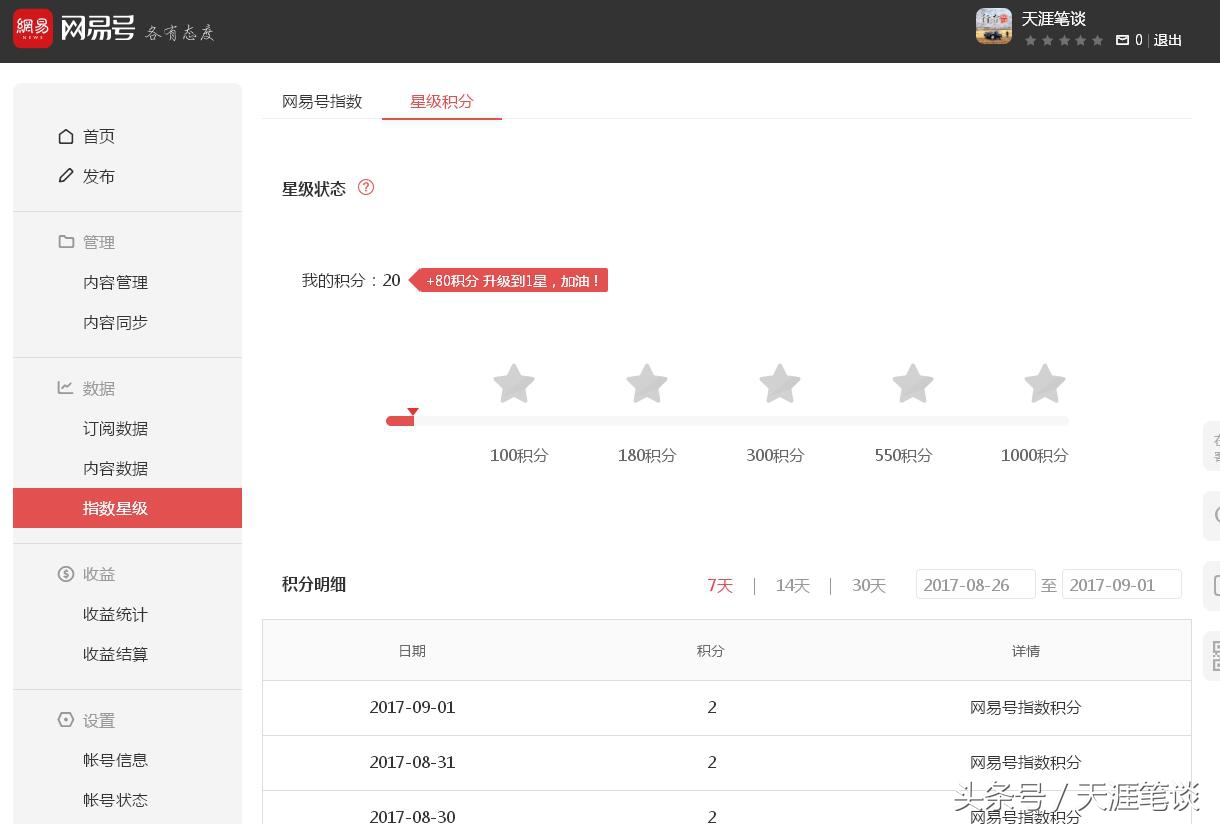Switch to the 网易号指数 tab
Image resolution: width=1220 pixels, height=824 pixels.
(321, 101)
